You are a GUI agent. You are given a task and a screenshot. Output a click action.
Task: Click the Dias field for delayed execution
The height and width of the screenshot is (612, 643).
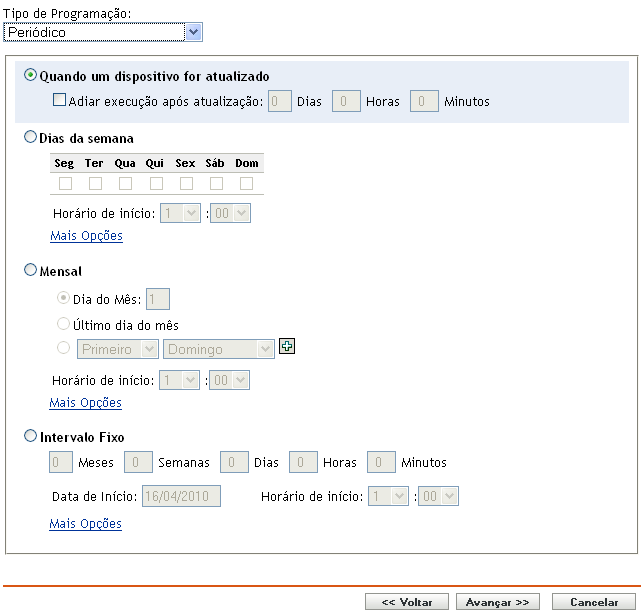coord(280,101)
